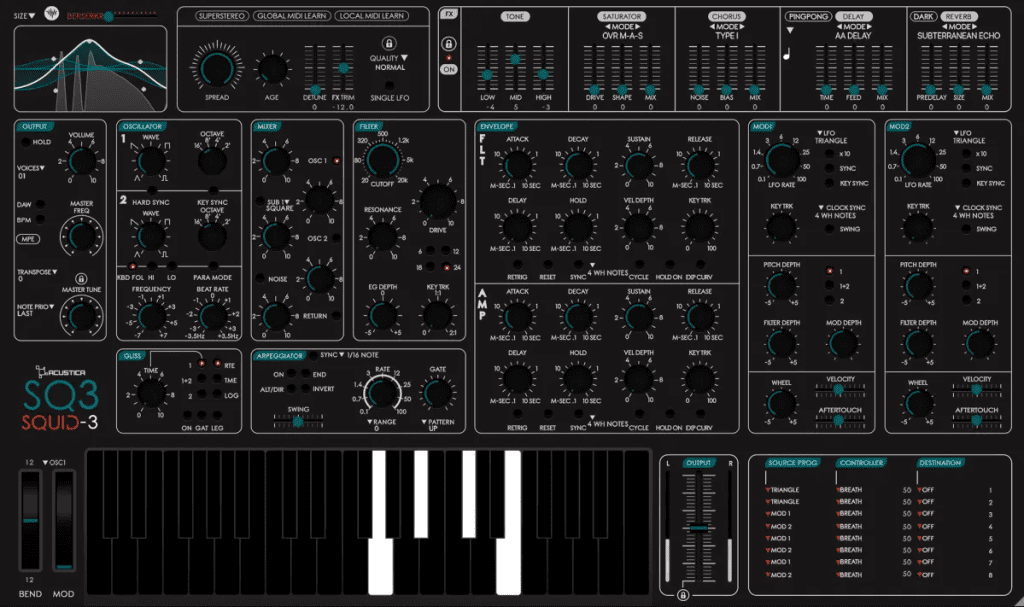Open the Size dropdown at top left
This screenshot has width=1024, height=607.
[x=24, y=15]
